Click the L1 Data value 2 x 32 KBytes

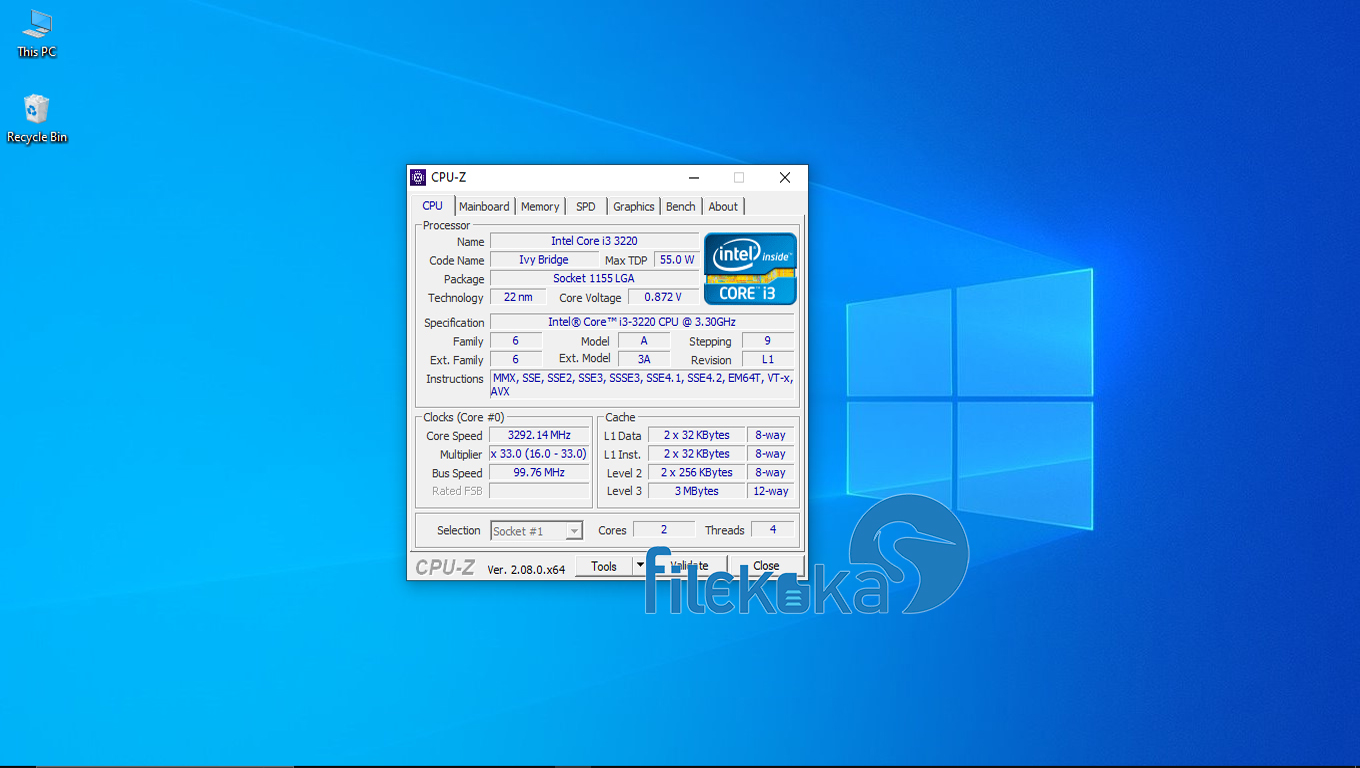[x=696, y=435]
